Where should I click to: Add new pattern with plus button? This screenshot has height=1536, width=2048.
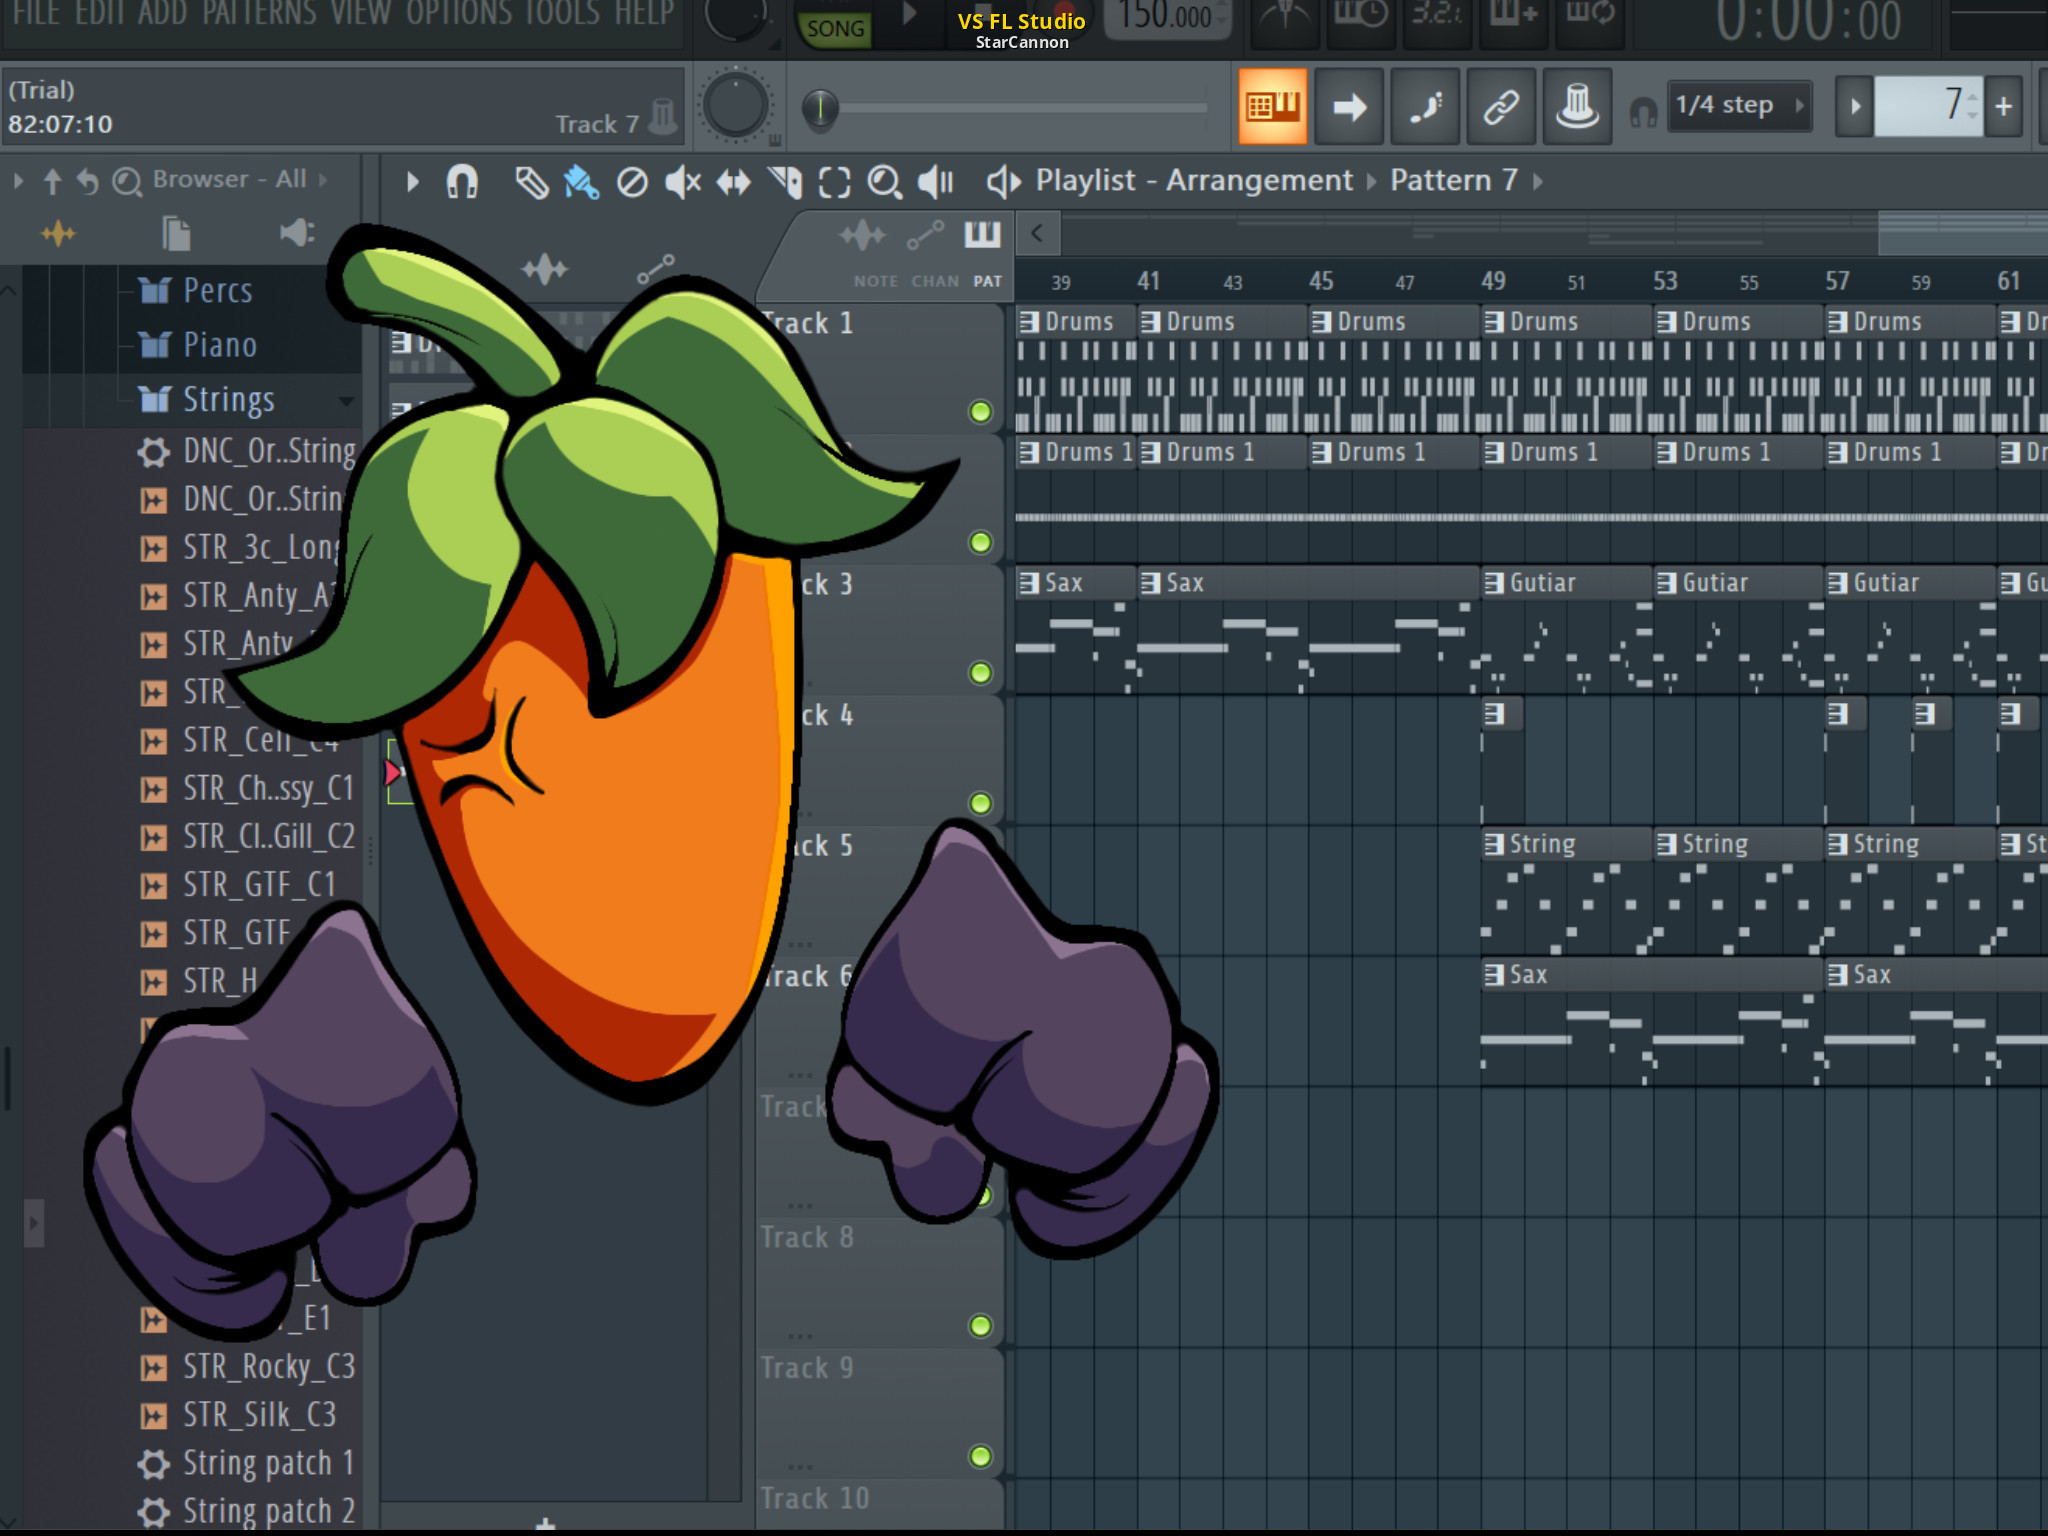[x=2004, y=106]
